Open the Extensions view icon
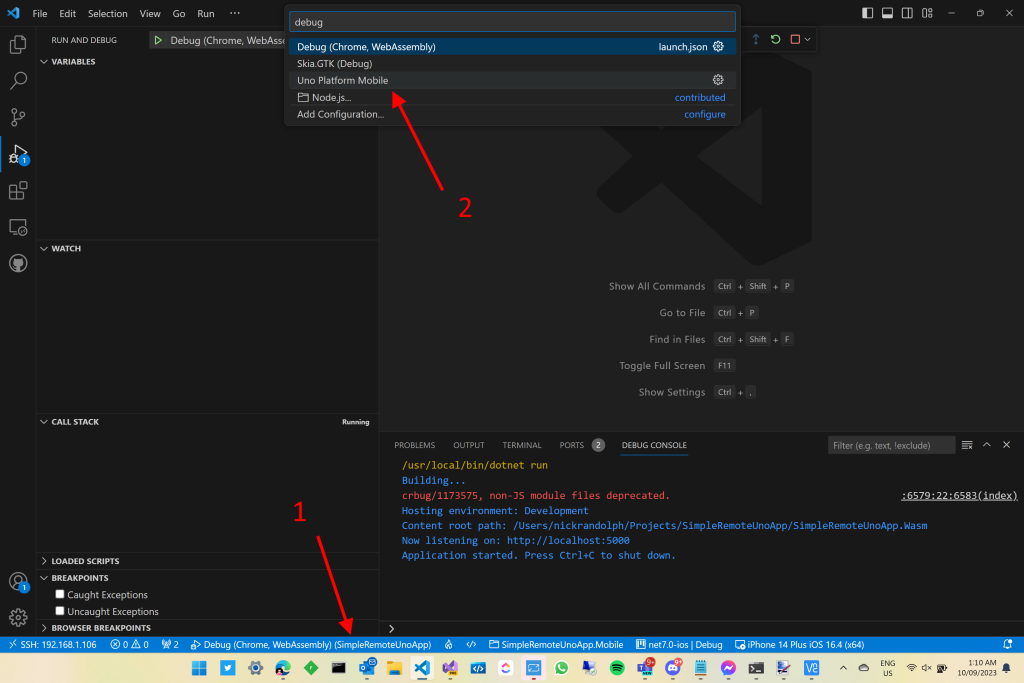Image resolution: width=1024 pixels, height=683 pixels. 18,190
